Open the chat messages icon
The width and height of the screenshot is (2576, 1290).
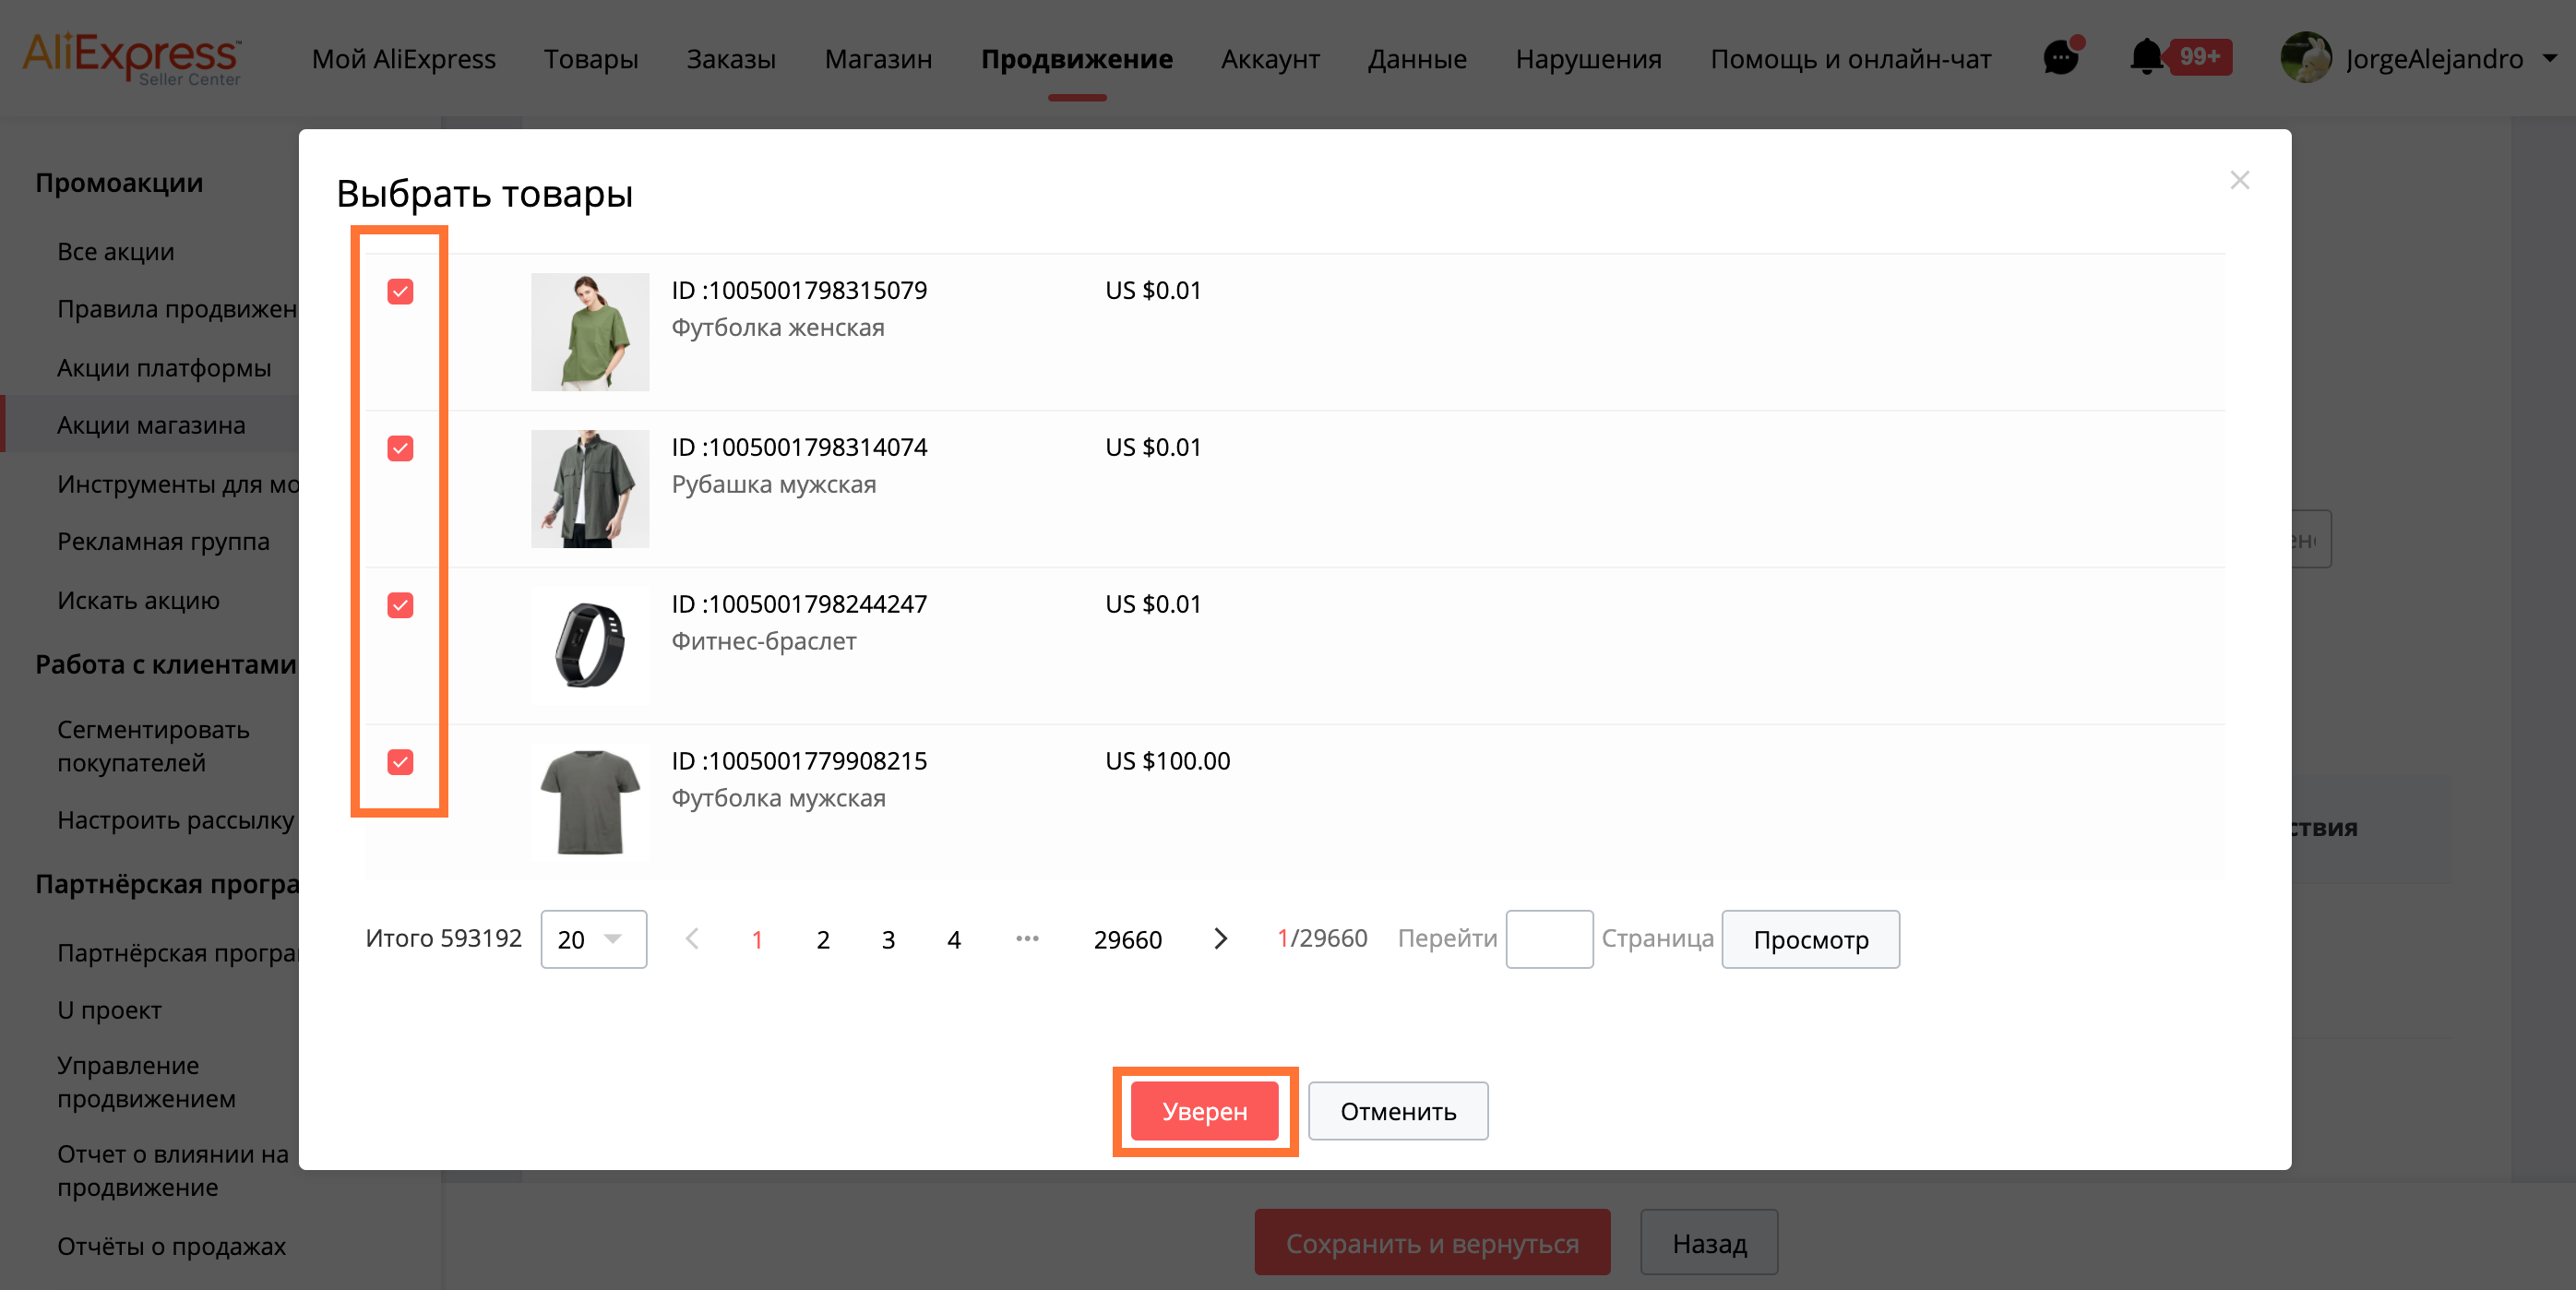coord(2060,58)
